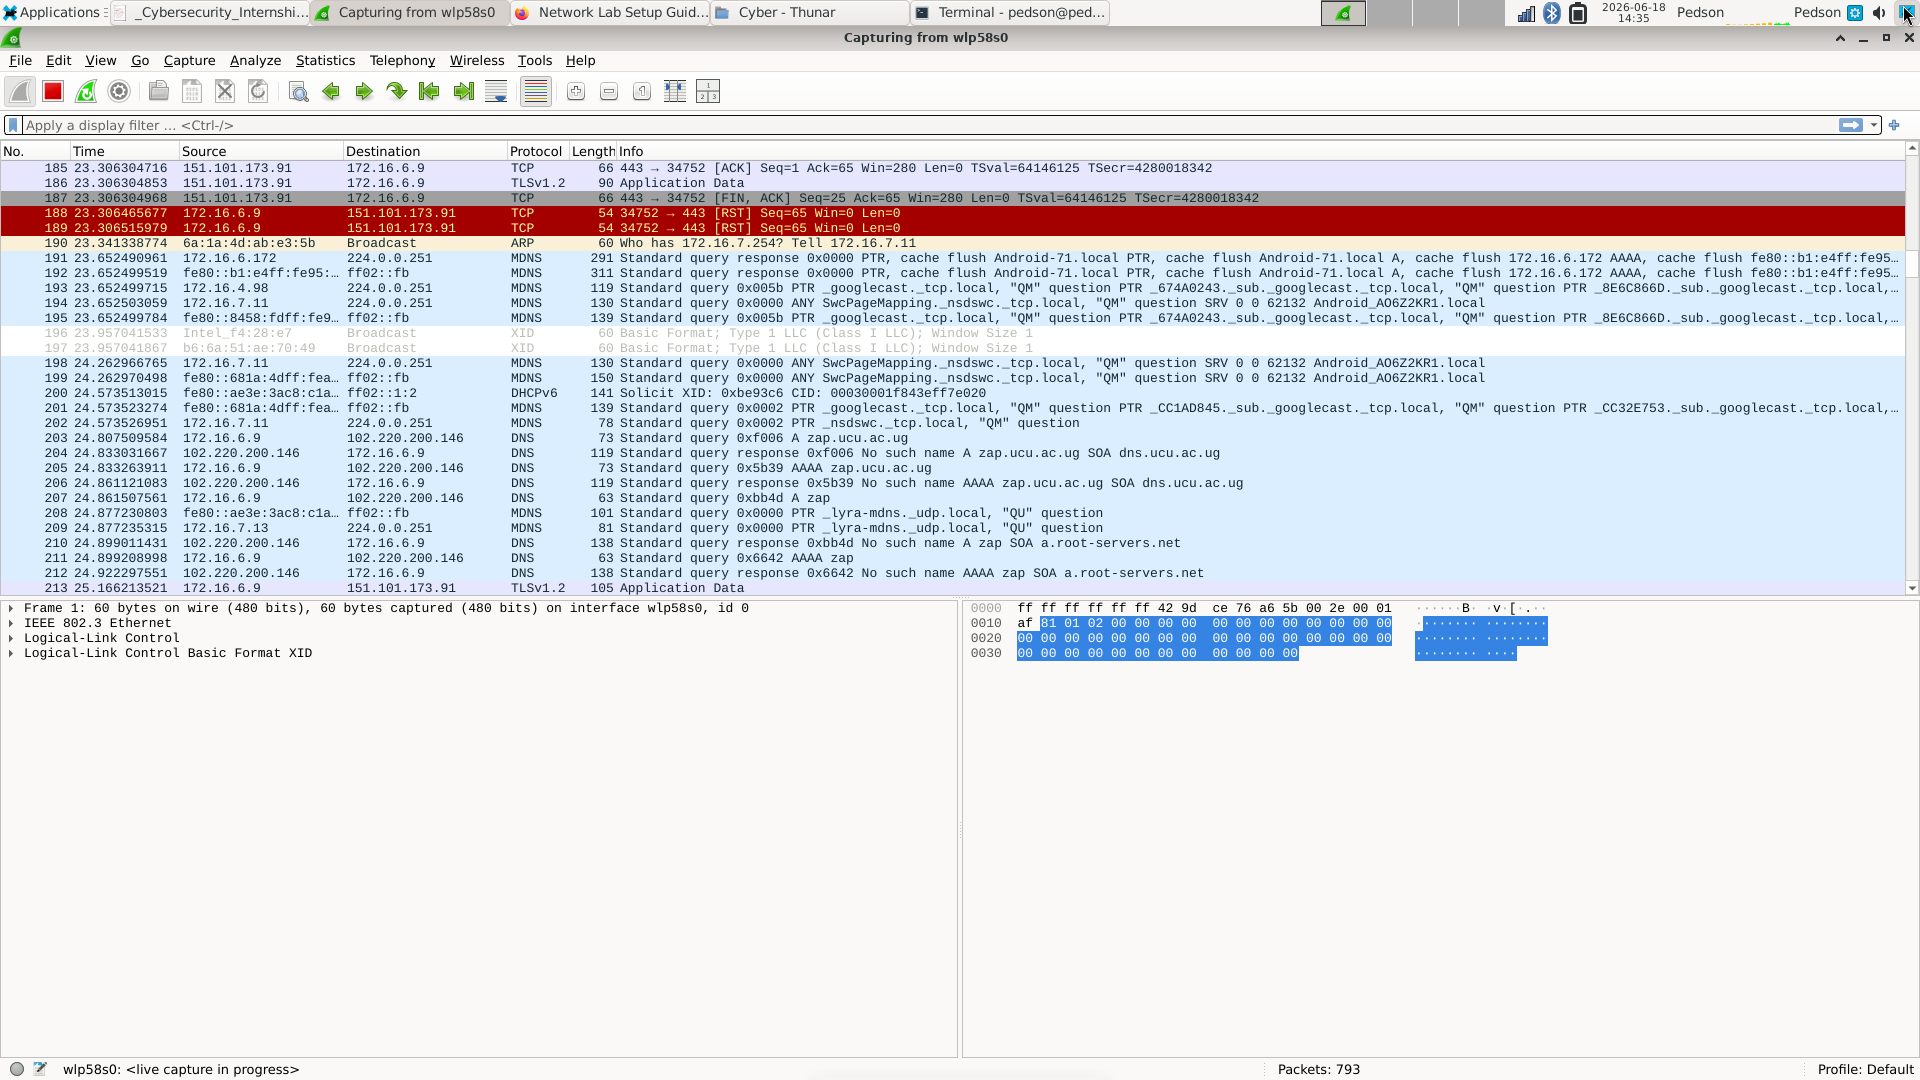Go forward in packet history with green right arrow
1920x1080 pixels.
tap(364, 92)
